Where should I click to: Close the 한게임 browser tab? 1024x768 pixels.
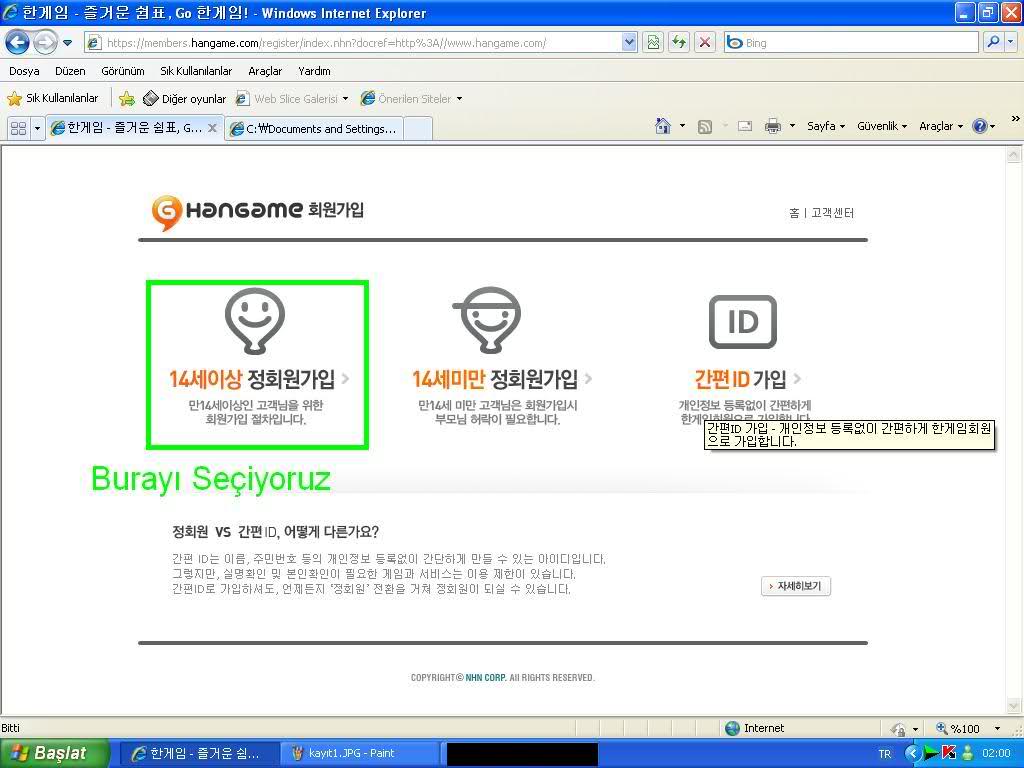pos(212,128)
